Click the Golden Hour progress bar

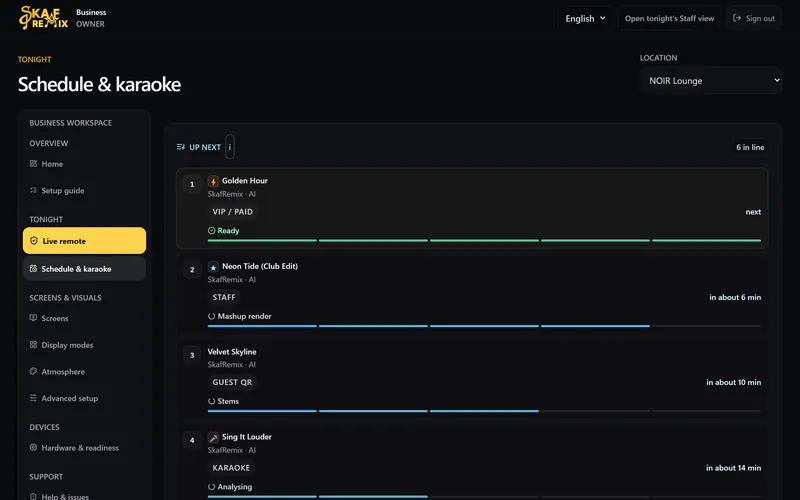tap(484, 240)
